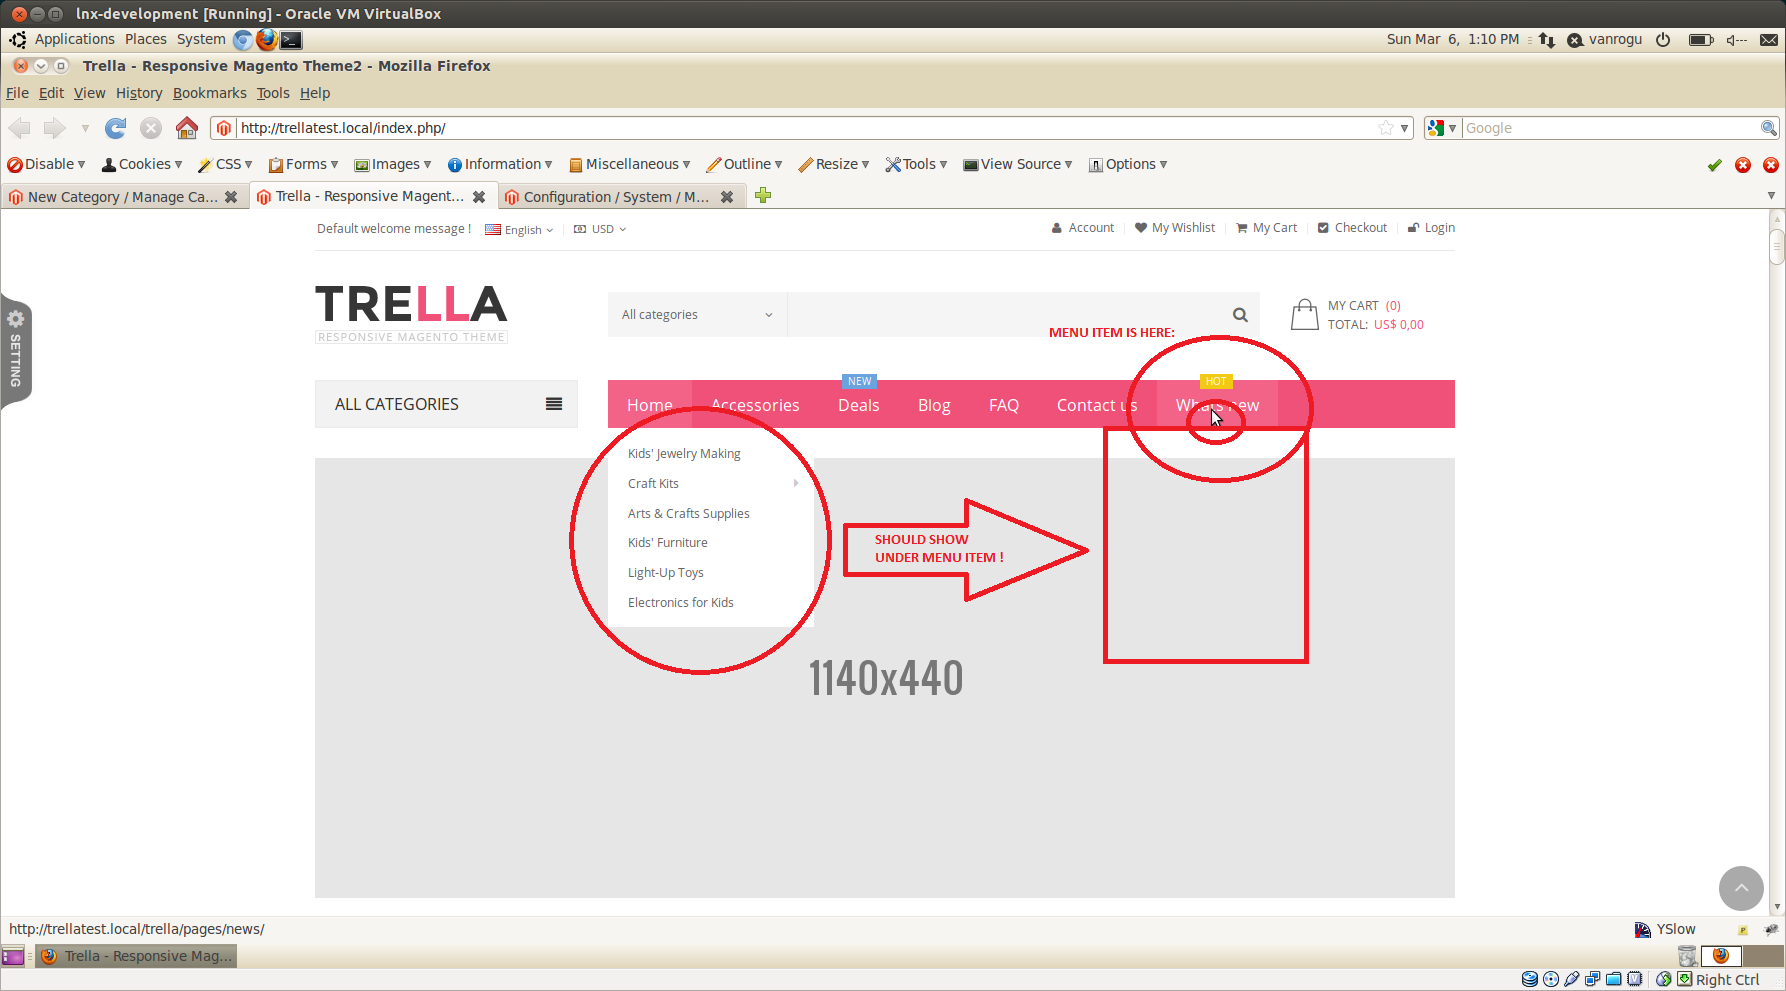1786x991 pixels.
Task: Click the green plus new tab icon
Action: 763,196
